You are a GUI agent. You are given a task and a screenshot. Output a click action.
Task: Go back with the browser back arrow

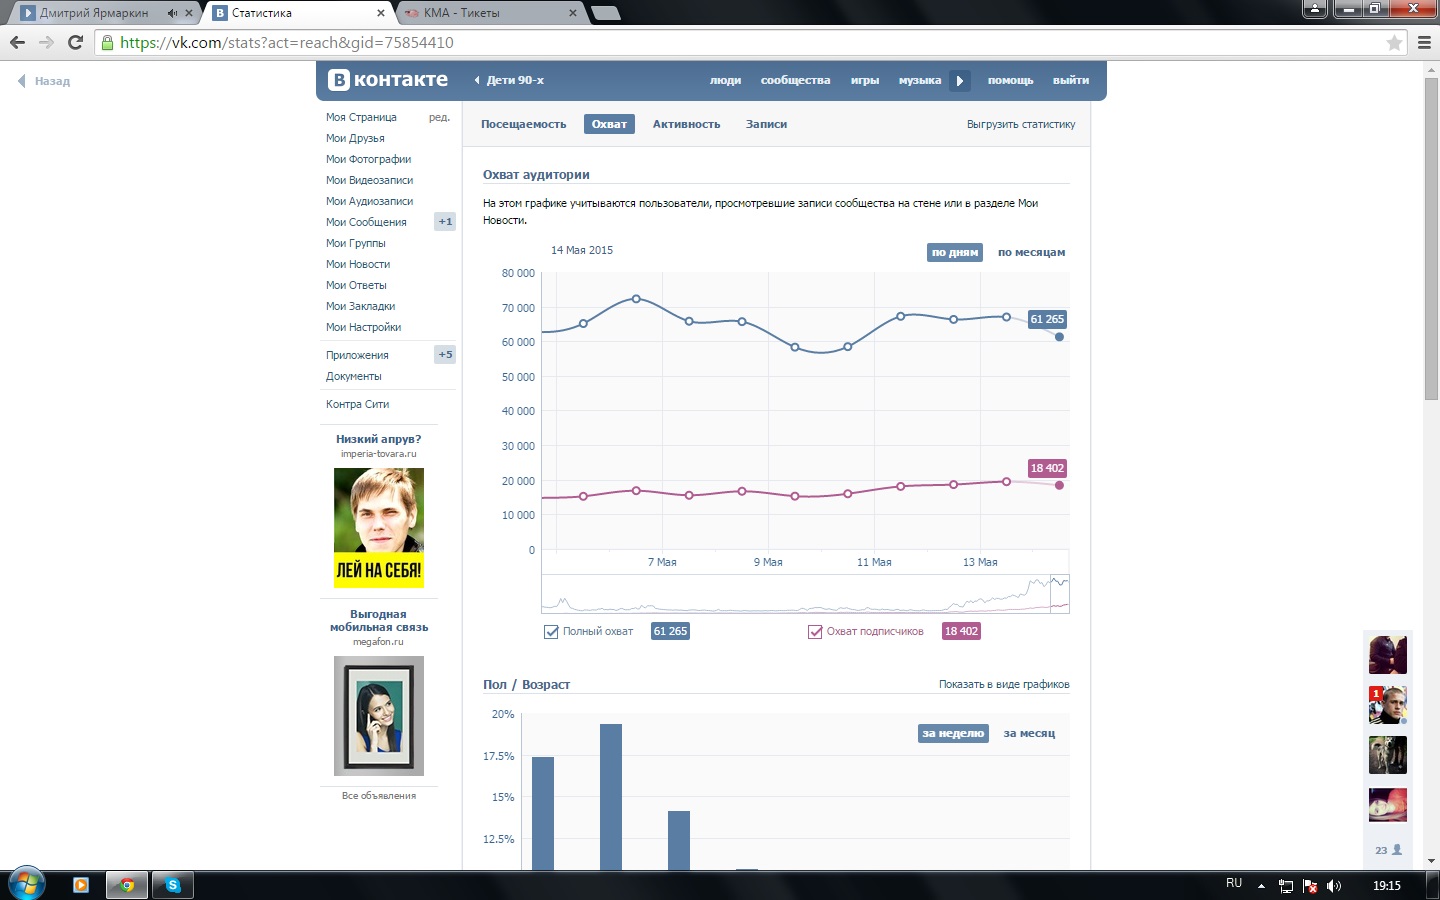click(x=17, y=42)
